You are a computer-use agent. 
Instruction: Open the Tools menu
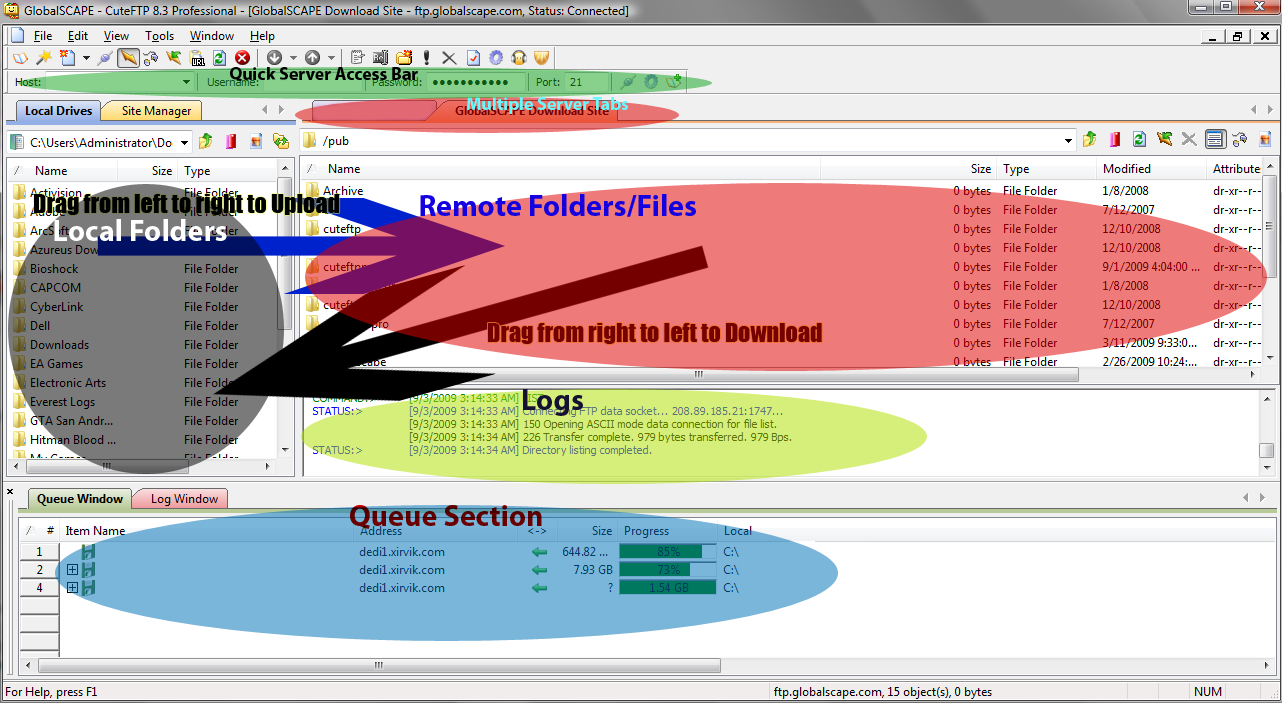pyautogui.click(x=159, y=36)
